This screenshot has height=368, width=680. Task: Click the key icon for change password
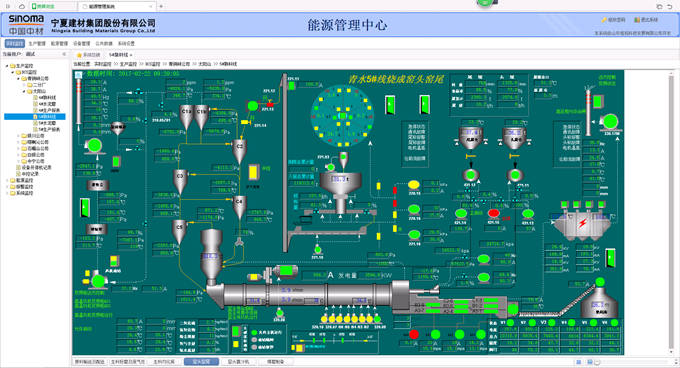[604, 20]
